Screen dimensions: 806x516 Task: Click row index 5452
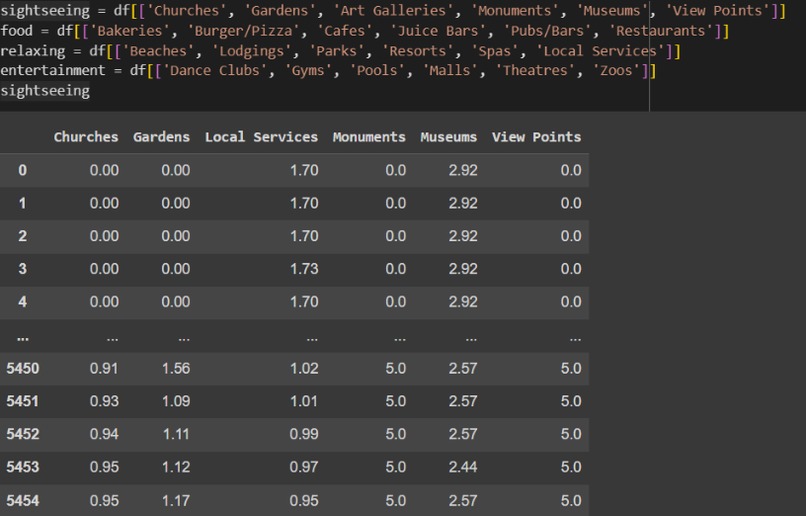pos(23,434)
